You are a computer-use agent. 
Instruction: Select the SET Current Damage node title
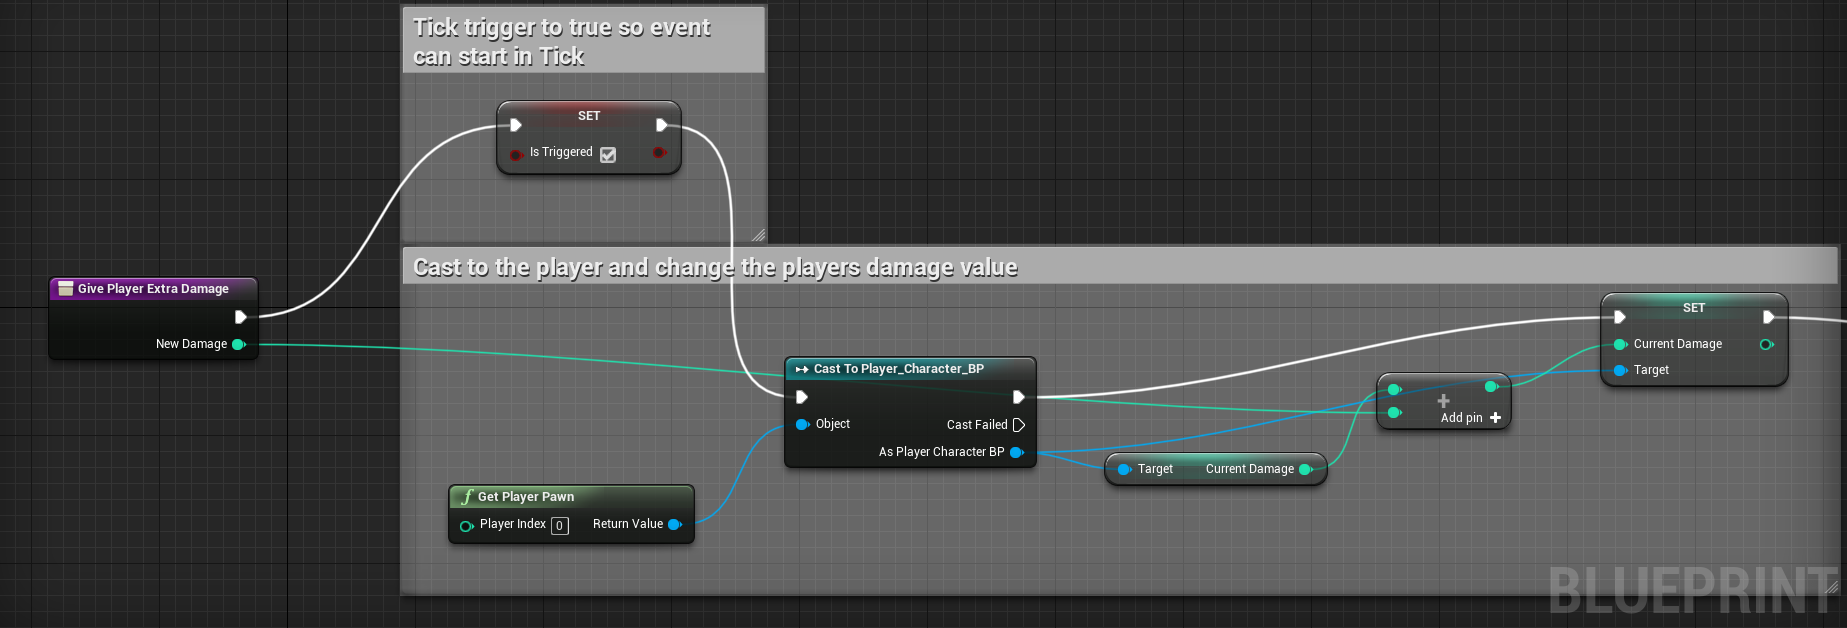[1693, 308]
